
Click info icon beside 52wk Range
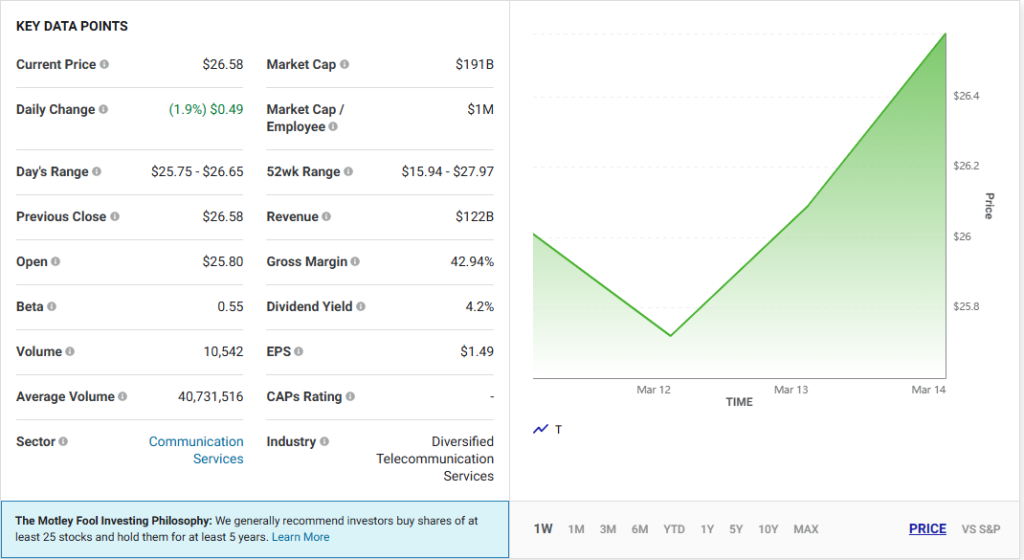click(x=348, y=171)
